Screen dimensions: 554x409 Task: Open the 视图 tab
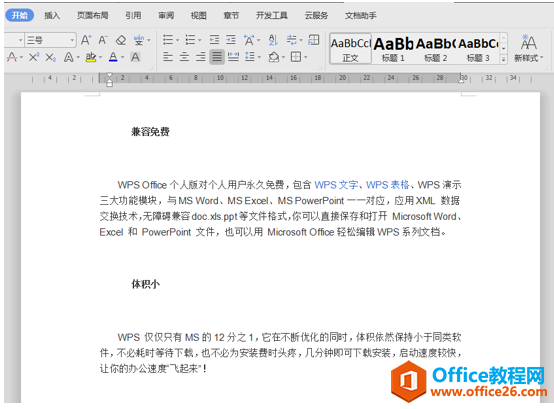click(199, 16)
